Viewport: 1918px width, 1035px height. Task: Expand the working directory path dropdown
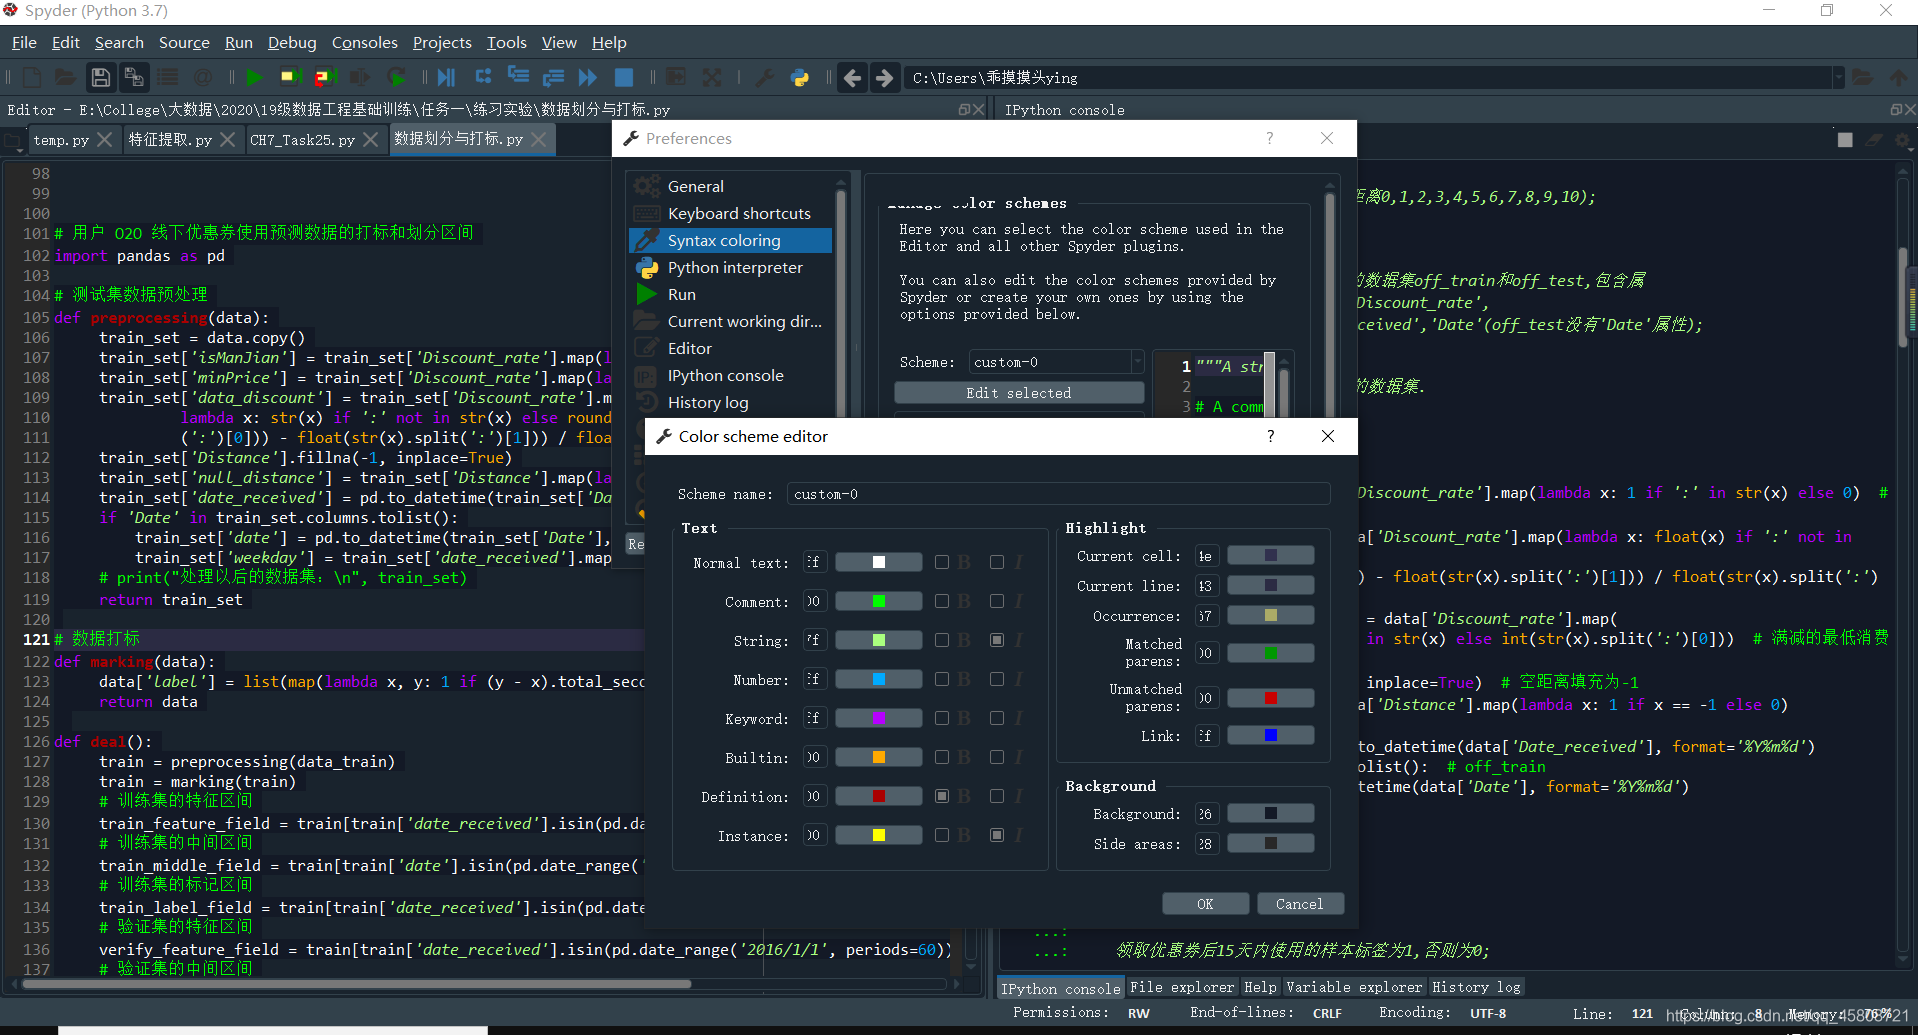tap(1838, 77)
